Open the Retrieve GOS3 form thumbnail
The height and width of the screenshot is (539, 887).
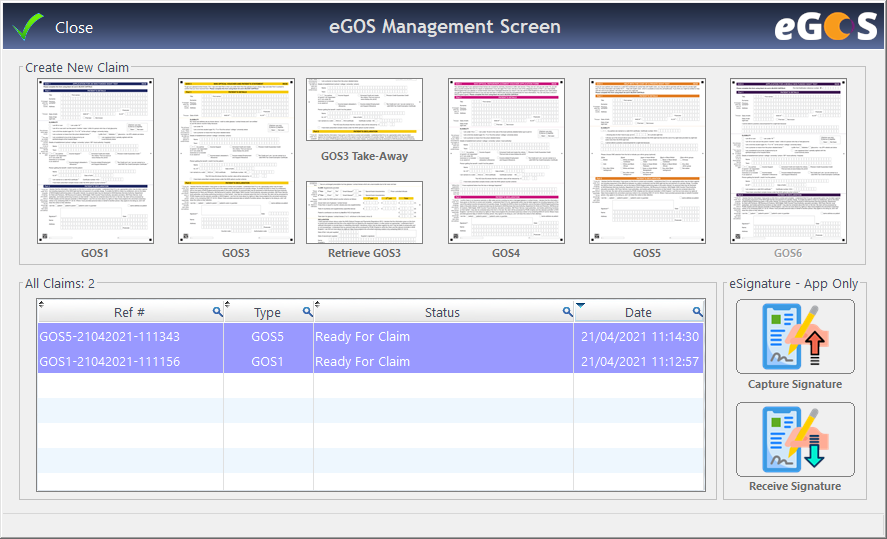(364, 212)
